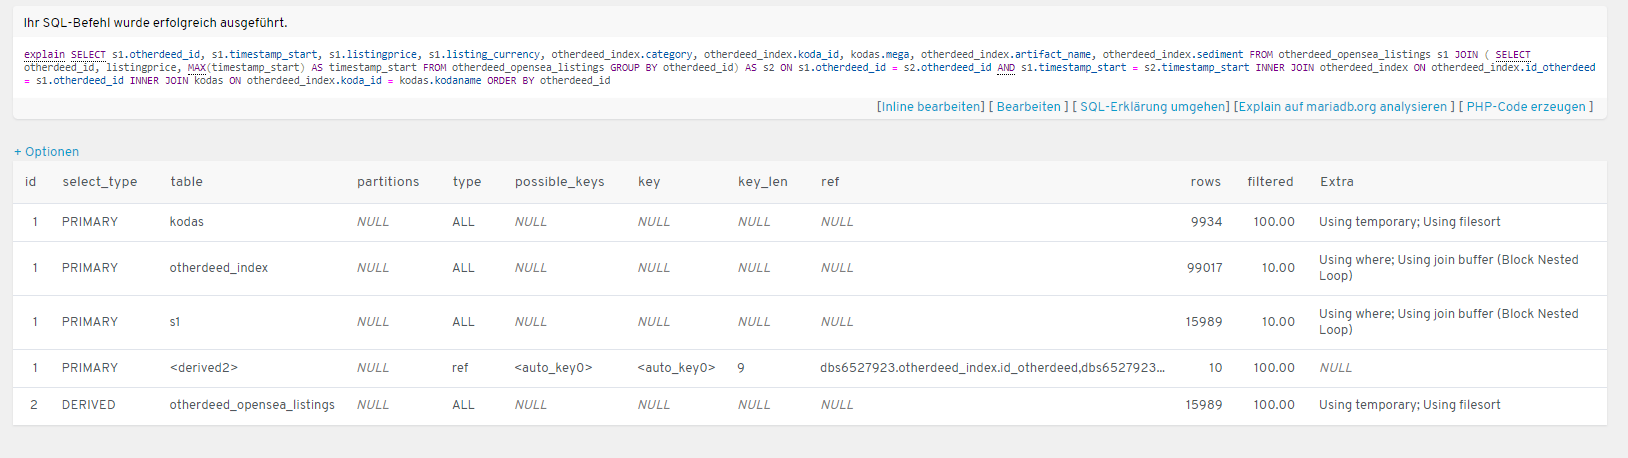The height and width of the screenshot is (458, 1628).
Task: Click the ref cell starting 'dbs6527923.otherdeed_index'
Action: coord(992,368)
